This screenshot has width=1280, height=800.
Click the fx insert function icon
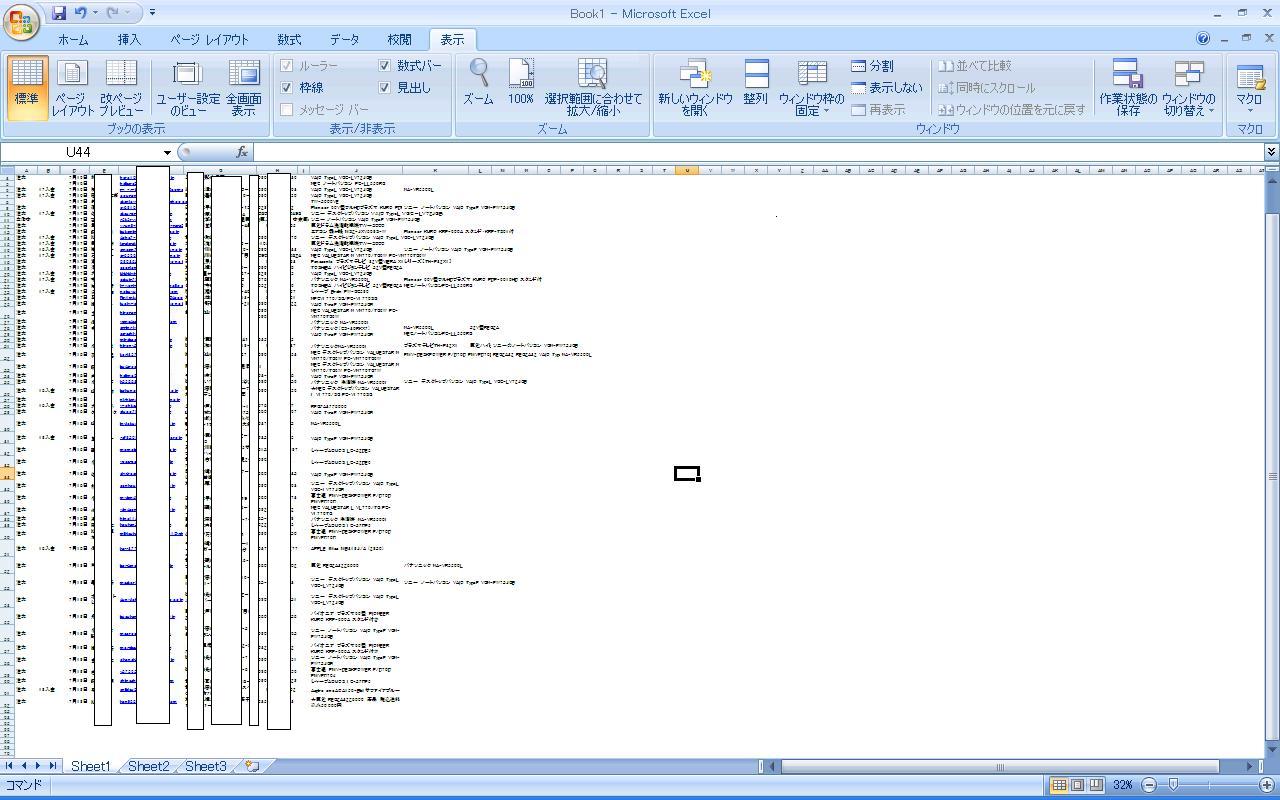(x=242, y=152)
